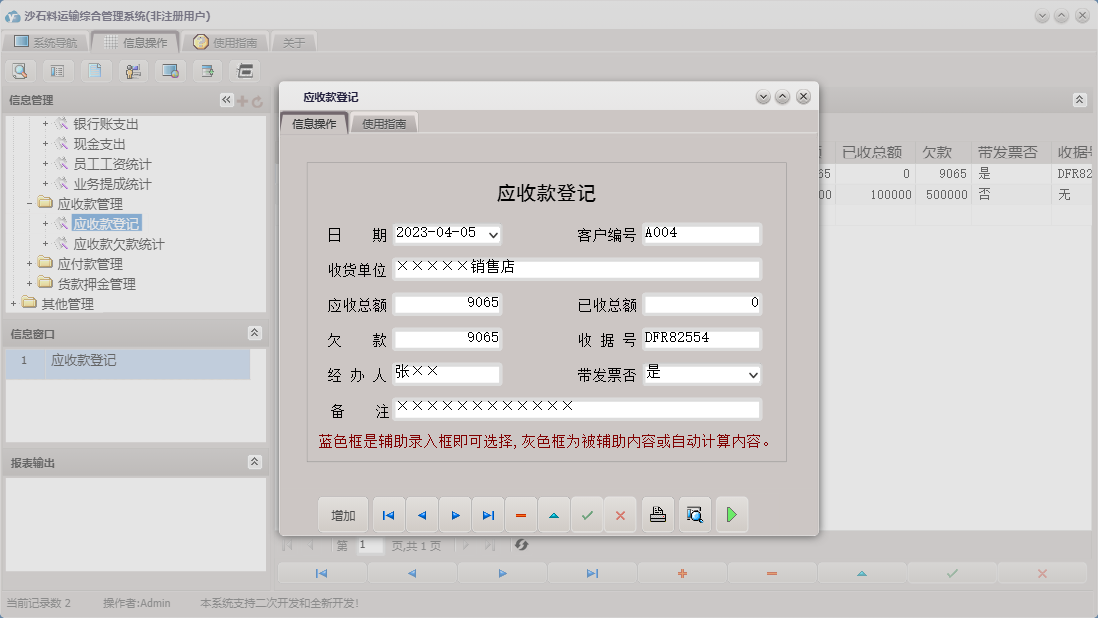
Task: Click the 增加 button to add a record
Action: tap(343, 514)
